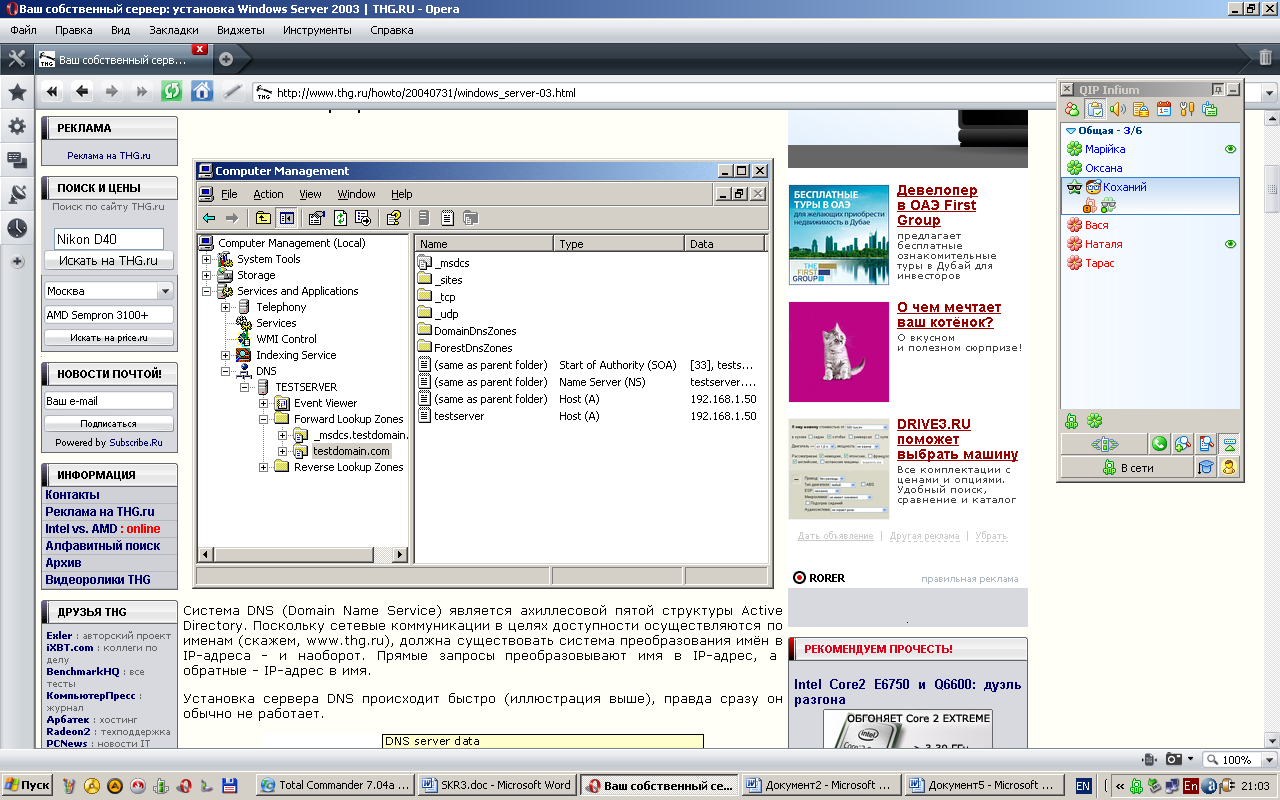Image resolution: width=1280 pixels, height=800 pixels.
Task: Click the Искать на THG.ru button
Action: pos(108,261)
